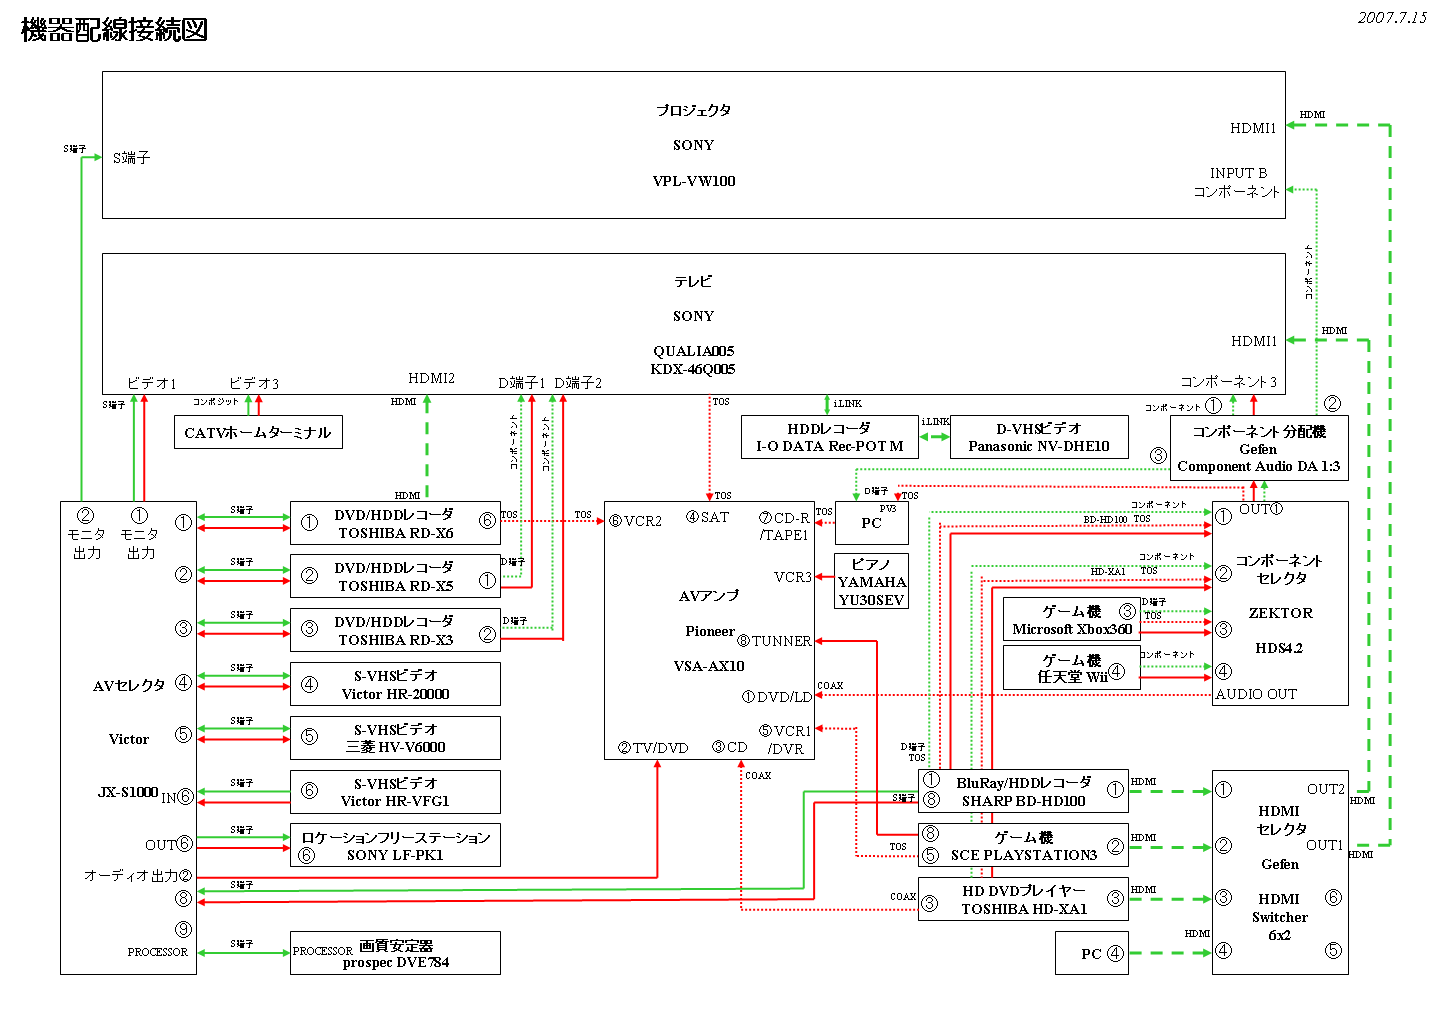Image resolution: width=1440 pixels, height=1024 pixels.
Task: Click the YAMAHA YU30SEV piano box
Action: tap(872, 582)
